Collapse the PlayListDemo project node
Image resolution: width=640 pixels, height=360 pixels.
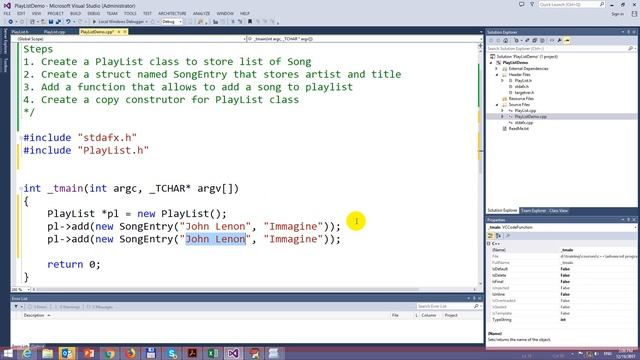pos(492,63)
